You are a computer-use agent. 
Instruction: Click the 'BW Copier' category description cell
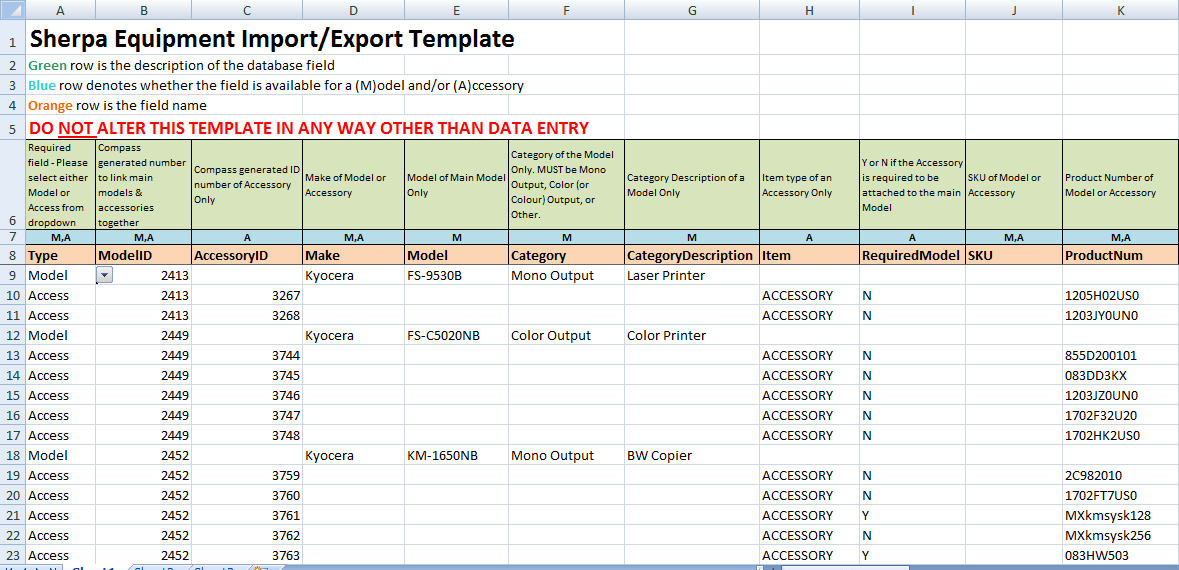[x=692, y=456]
